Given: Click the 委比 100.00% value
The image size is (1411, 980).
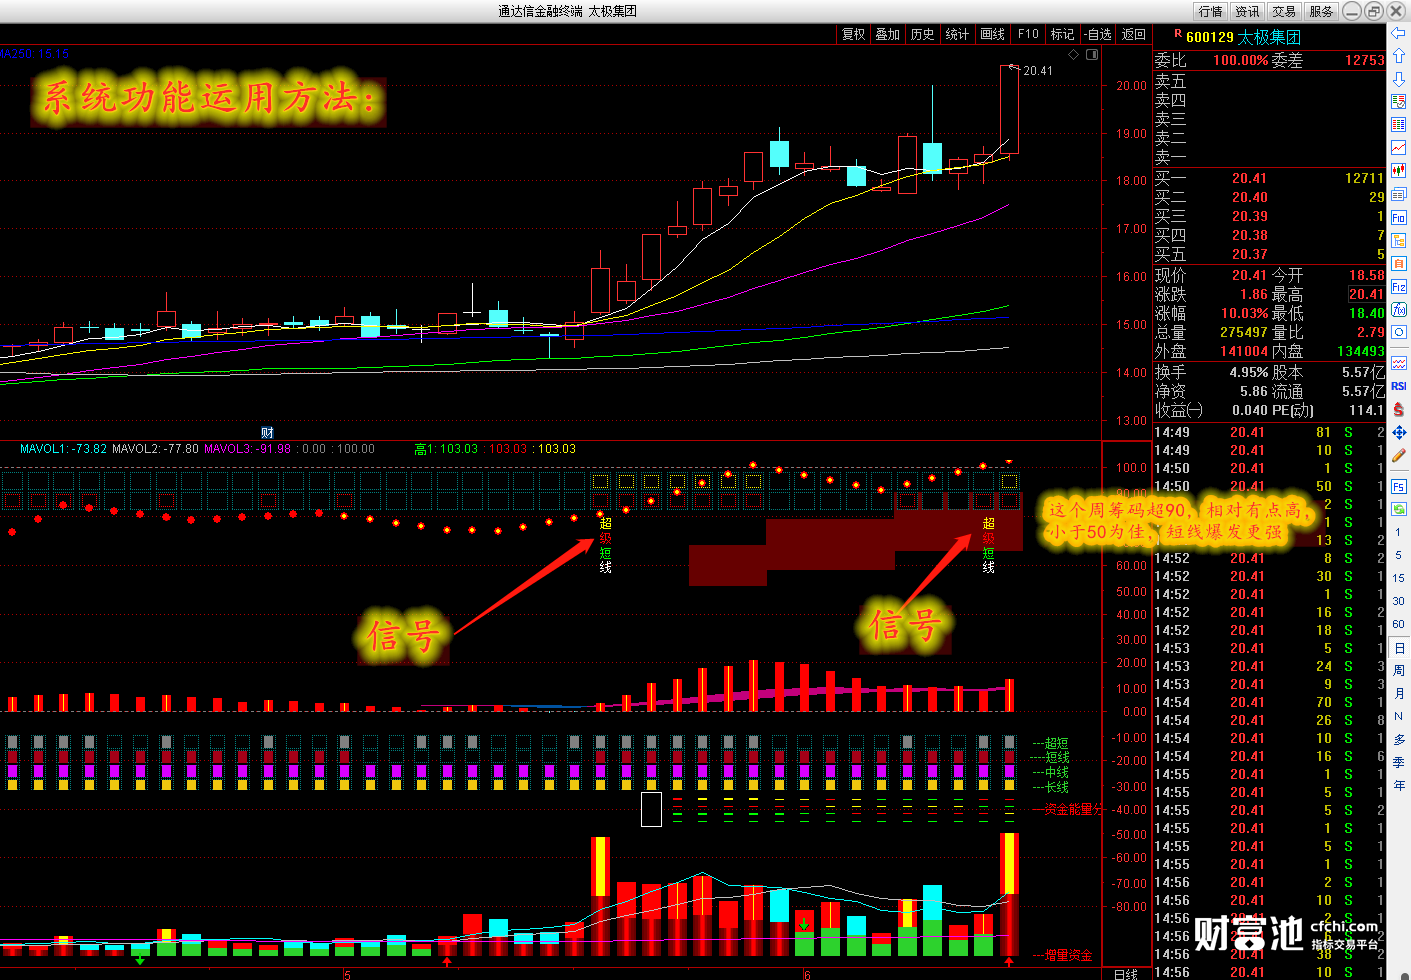Looking at the screenshot, I should (1240, 60).
